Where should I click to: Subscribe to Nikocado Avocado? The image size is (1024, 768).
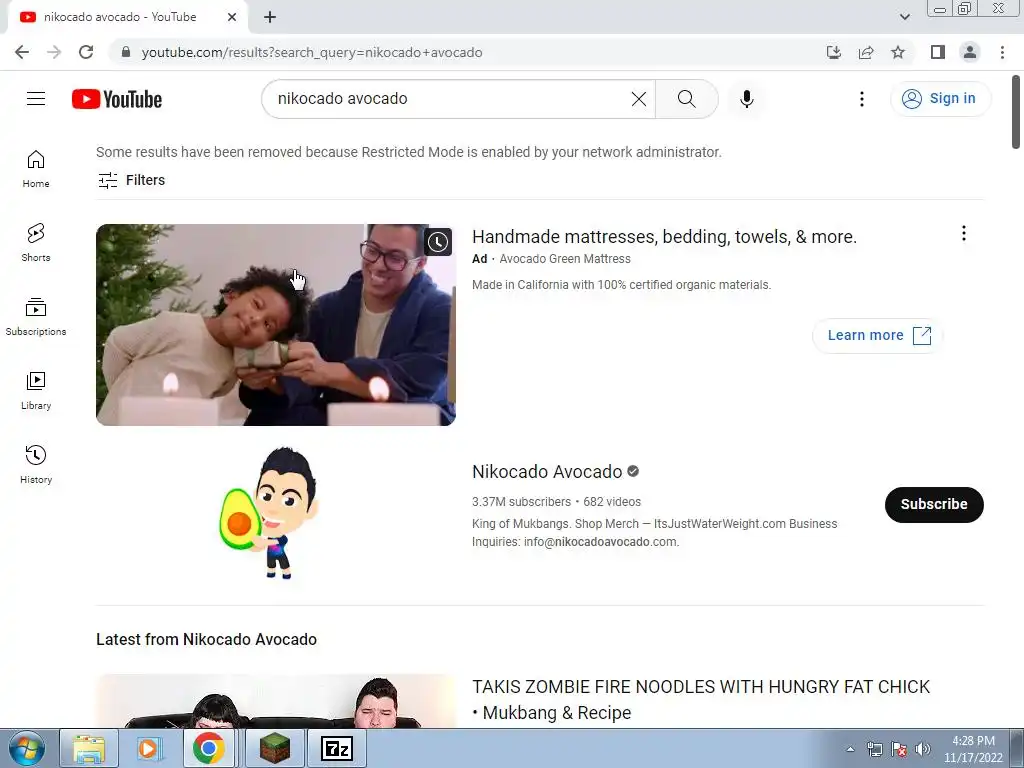pyautogui.click(x=934, y=504)
